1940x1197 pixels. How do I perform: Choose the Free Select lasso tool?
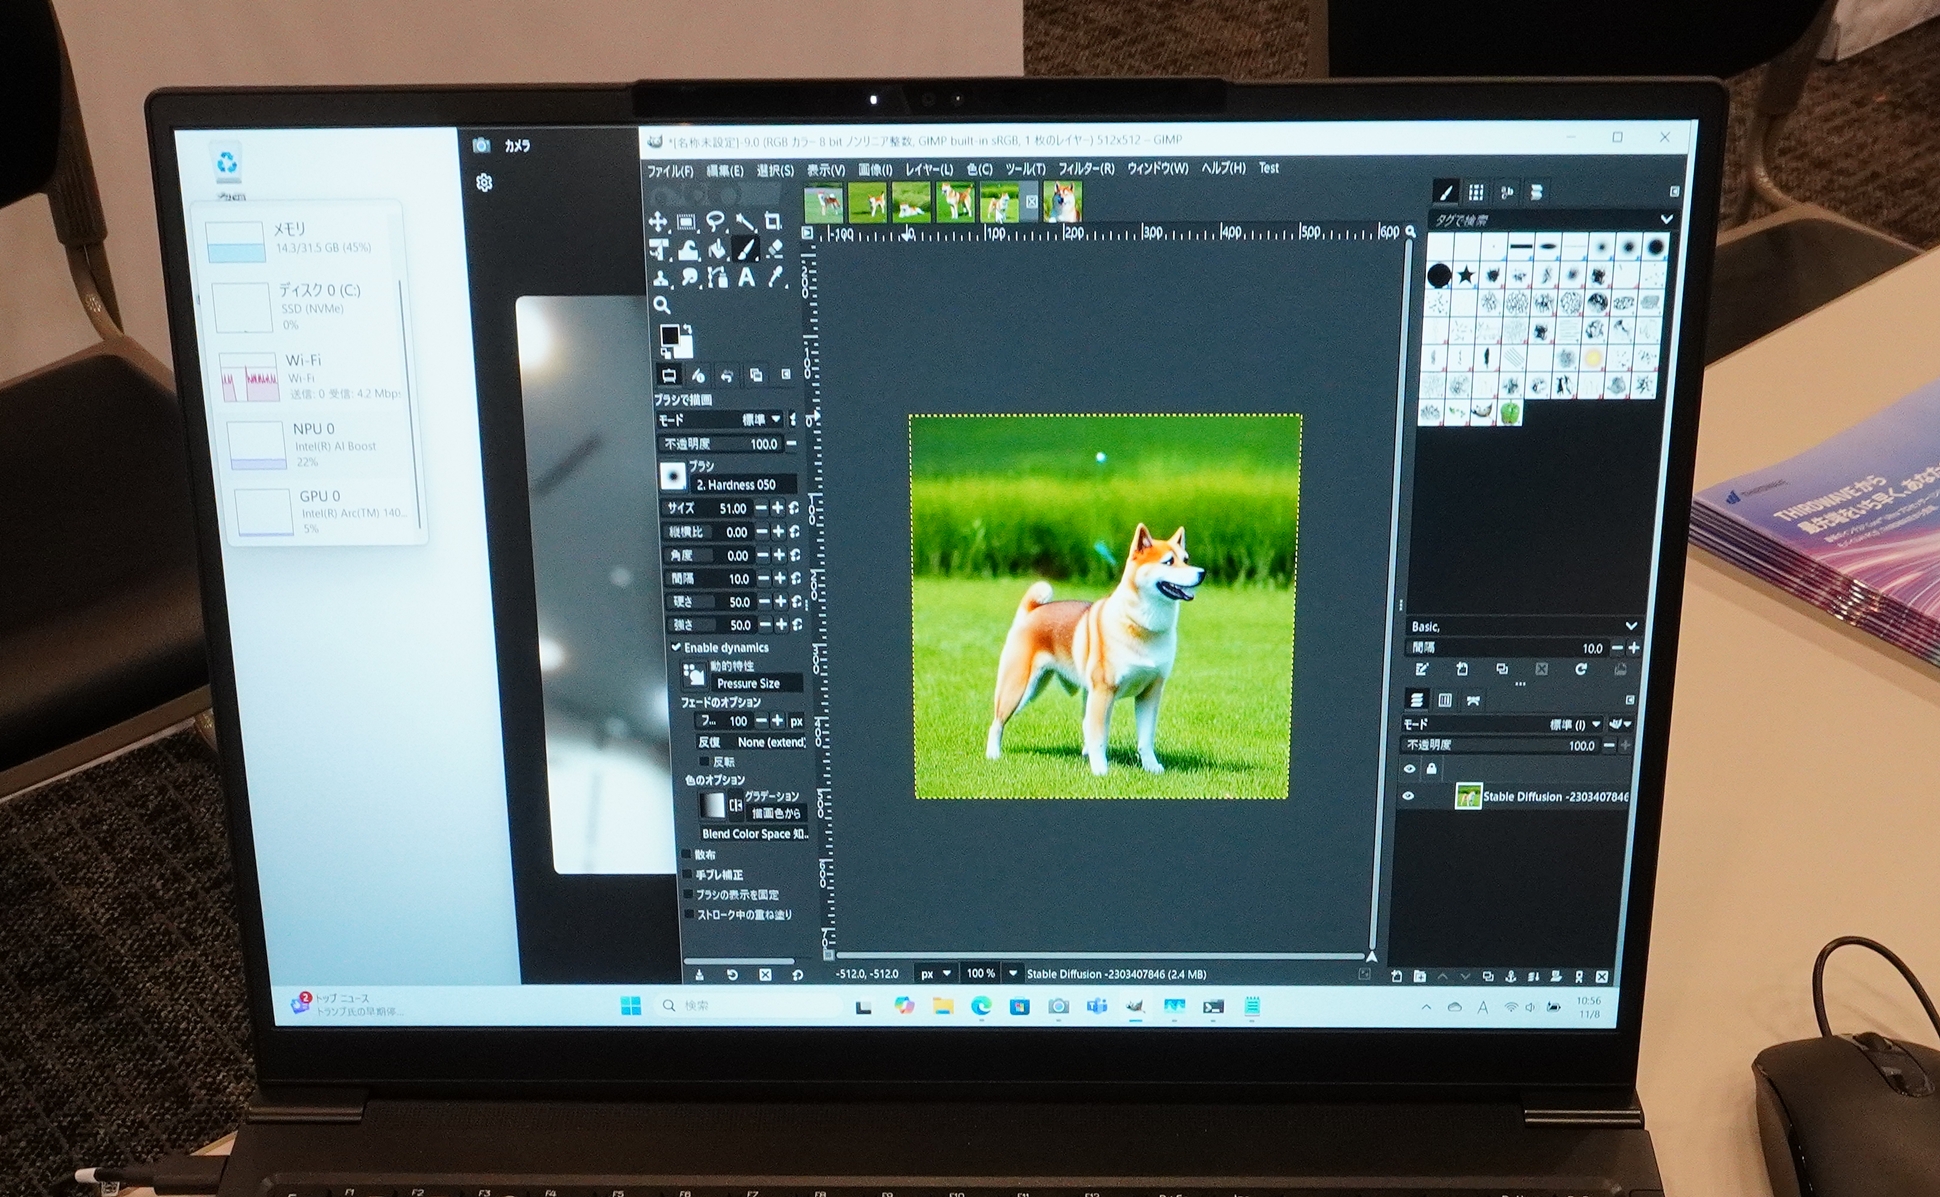click(x=714, y=222)
